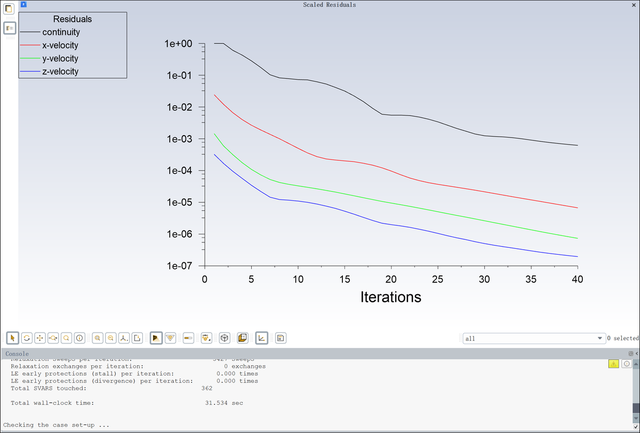Click the colormap ruler bar icon

[188, 338]
